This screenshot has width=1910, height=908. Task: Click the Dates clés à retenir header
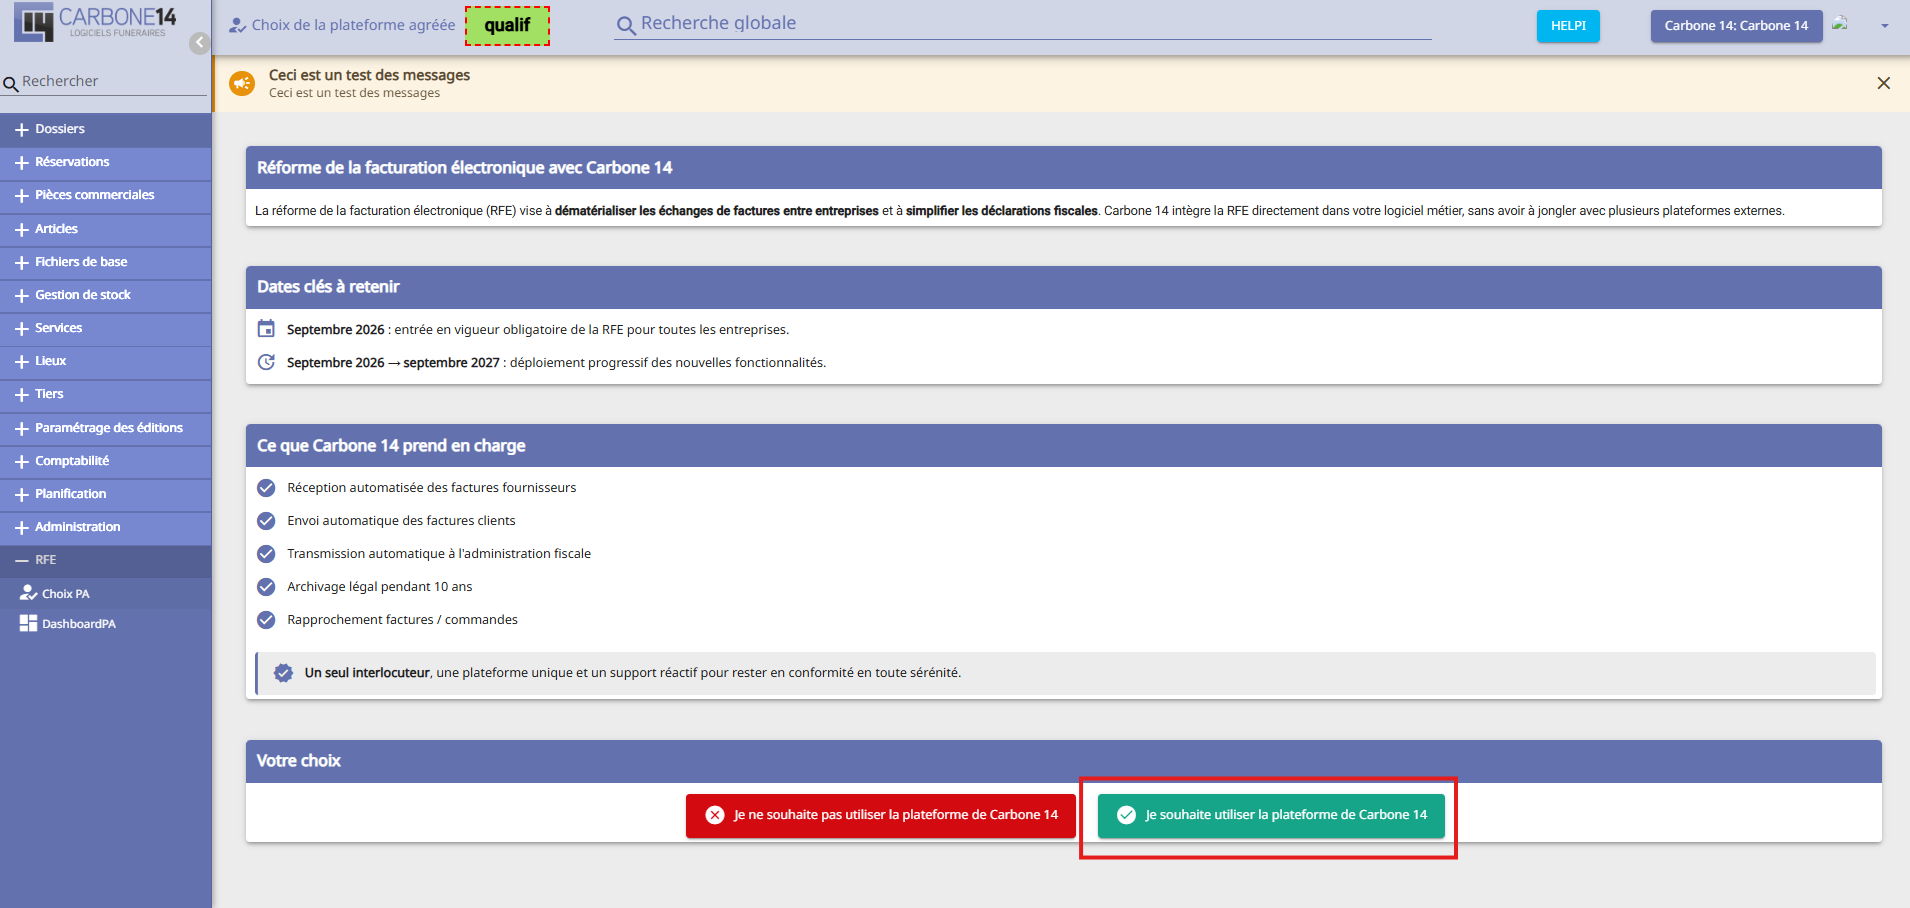click(1064, 287)
